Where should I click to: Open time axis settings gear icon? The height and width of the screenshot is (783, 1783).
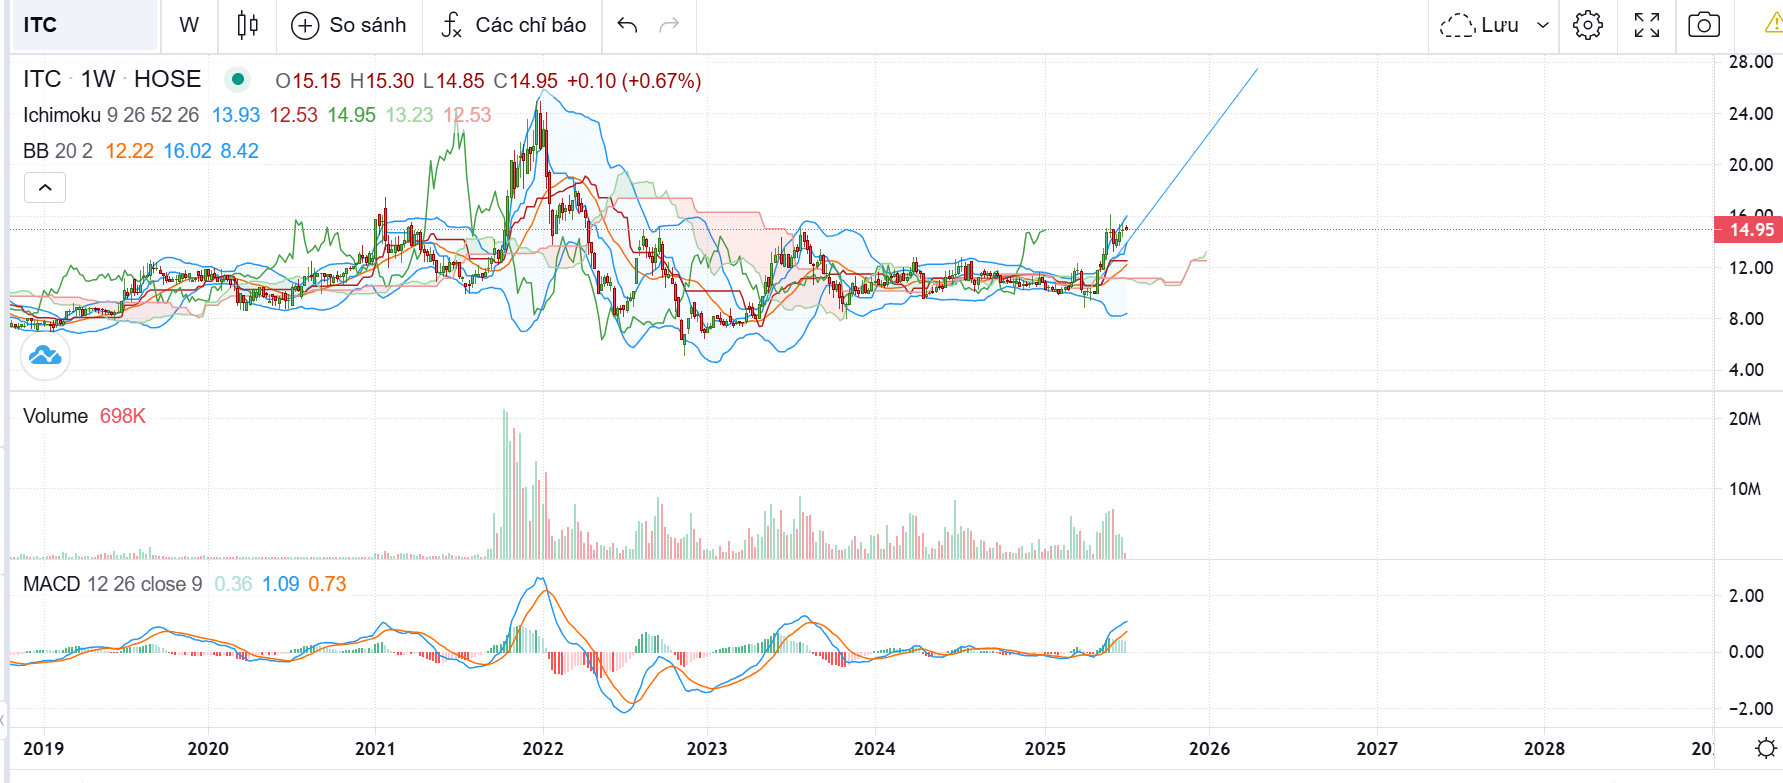(1766, 748)
